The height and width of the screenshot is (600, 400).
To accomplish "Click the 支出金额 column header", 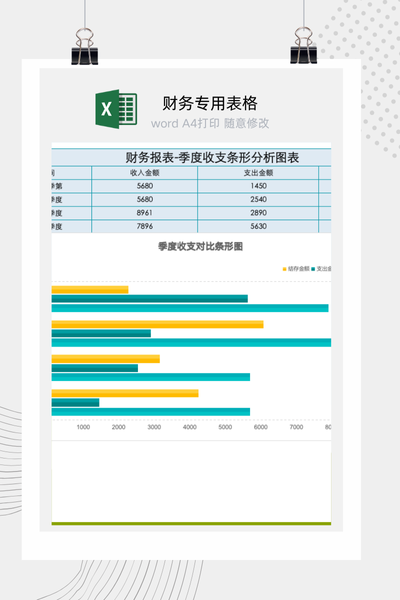I will click(x=258, y=173).
